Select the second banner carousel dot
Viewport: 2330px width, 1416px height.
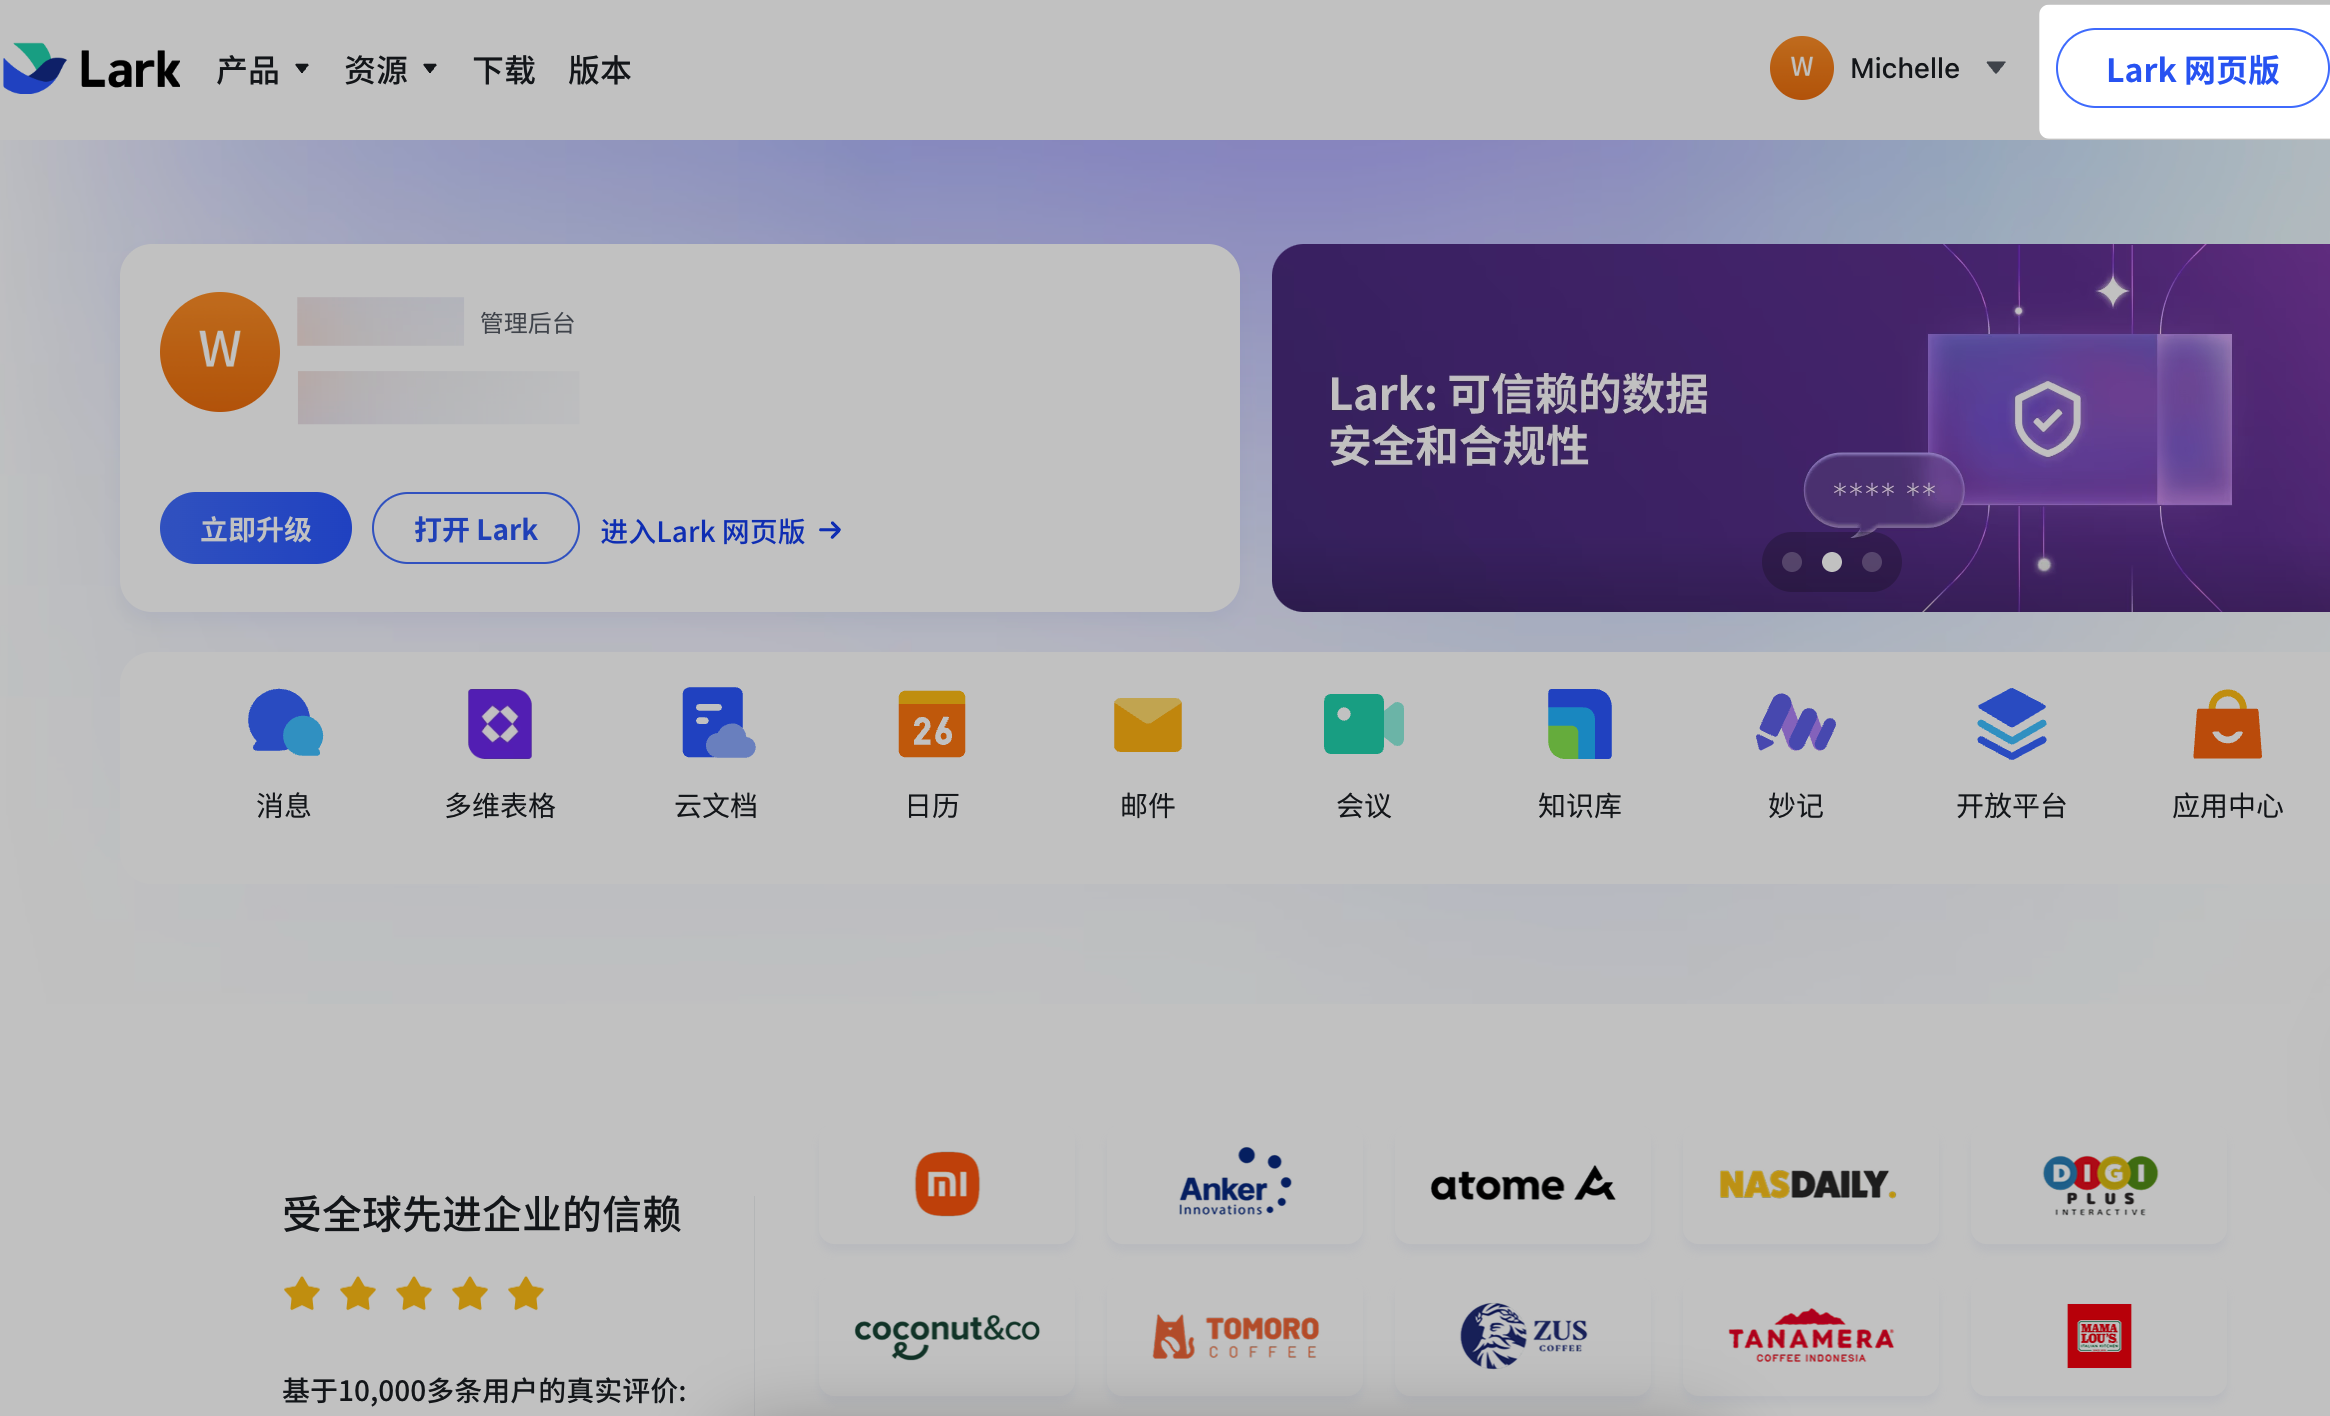1832,562
